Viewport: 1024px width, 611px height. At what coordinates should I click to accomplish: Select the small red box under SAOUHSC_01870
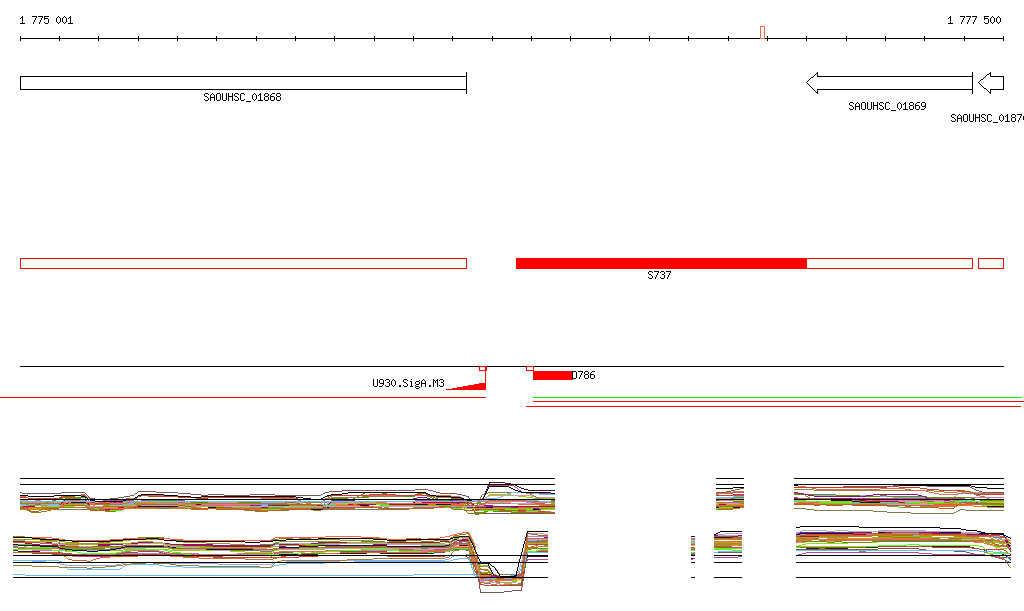point(991,264)
